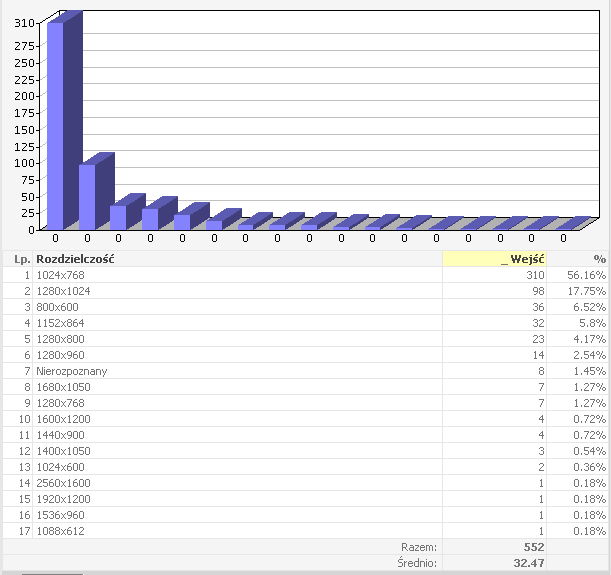Click the 1152x864 resolution entry
This screenshot has width=611, height=575.
pos(60,323)
